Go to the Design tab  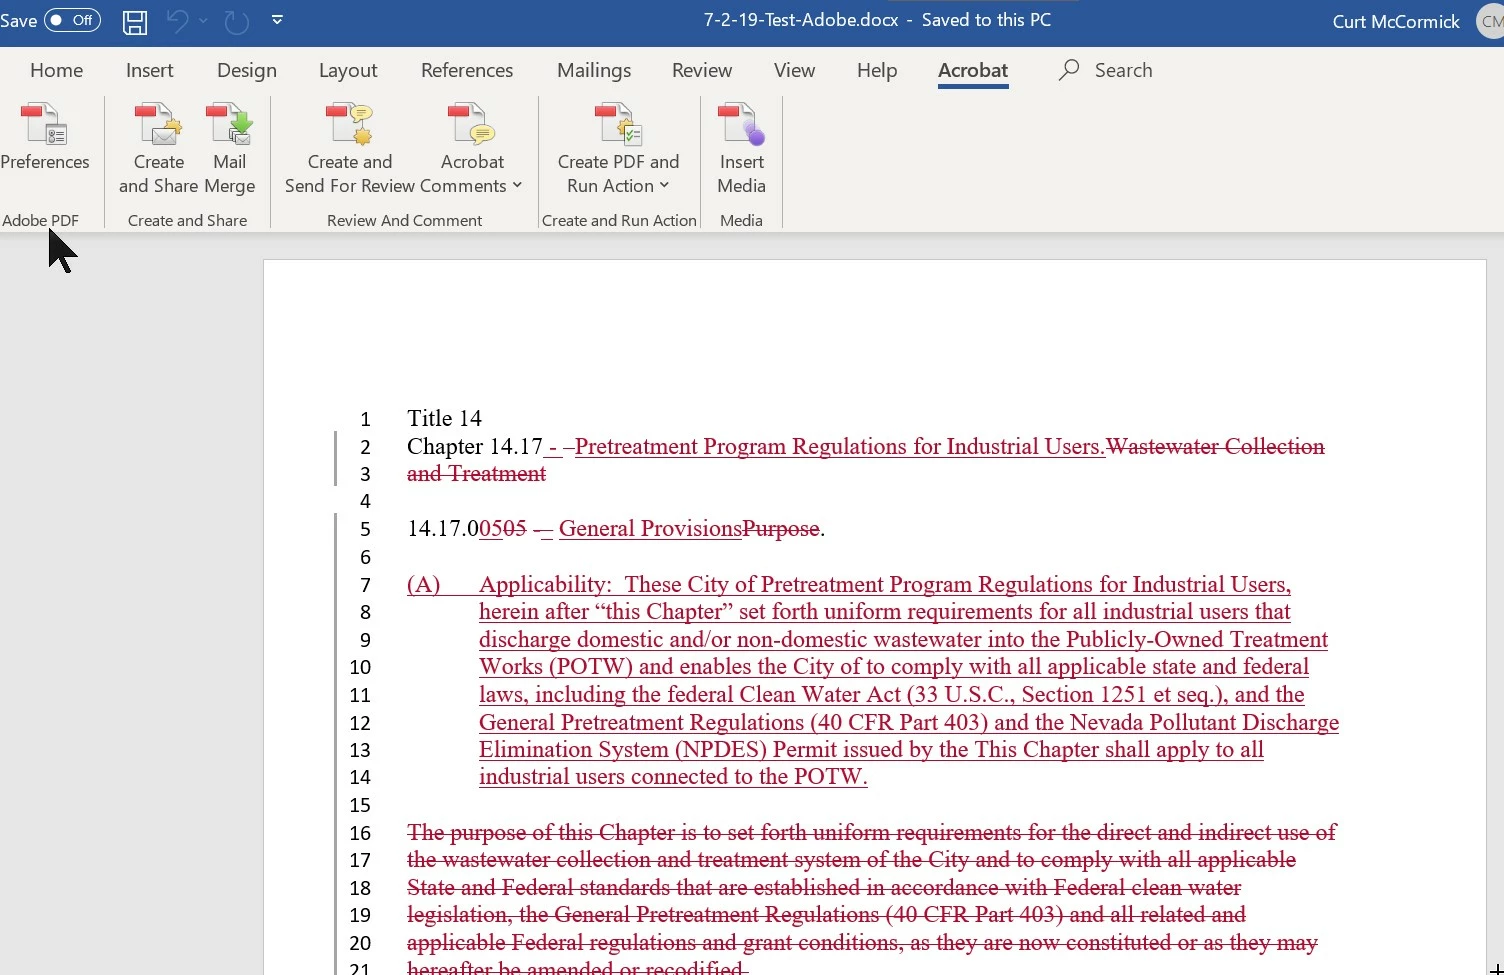[x=246, y=70]
